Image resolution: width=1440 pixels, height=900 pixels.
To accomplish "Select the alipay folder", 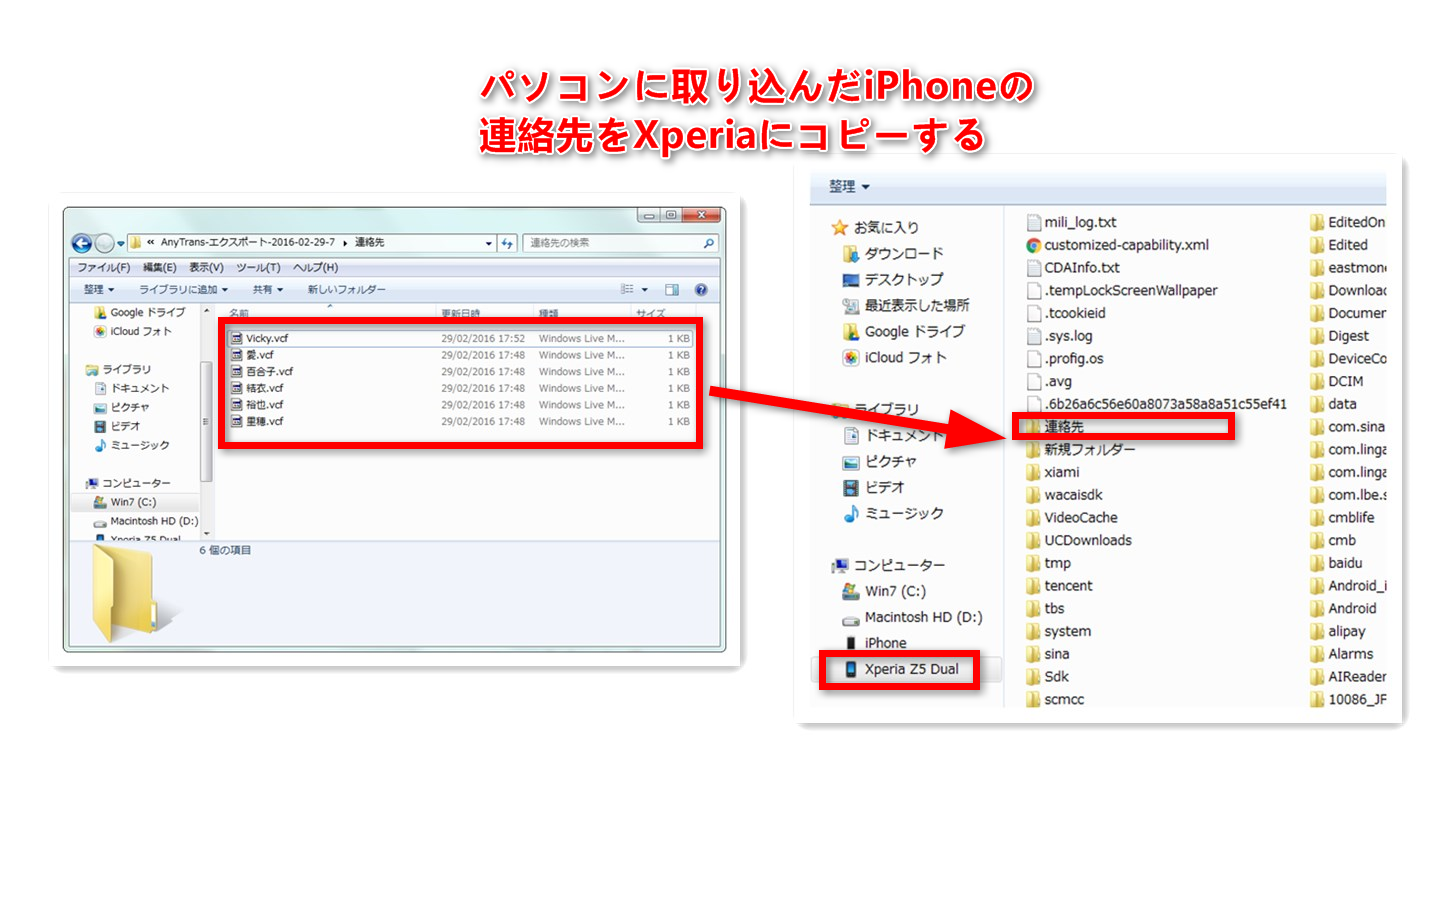I will (x=1338, y=631).
